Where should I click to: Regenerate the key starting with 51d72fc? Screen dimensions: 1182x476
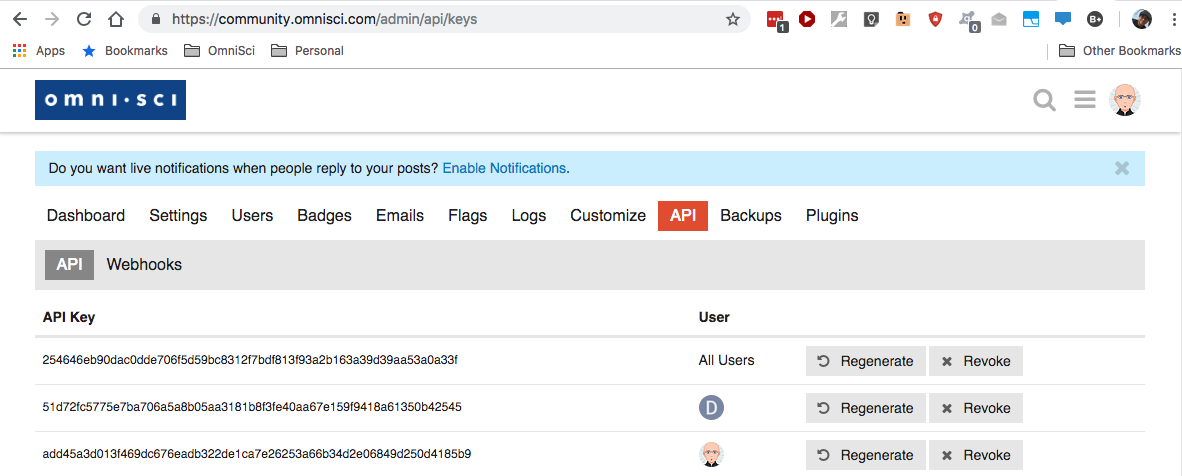click(x=865, y=408)
